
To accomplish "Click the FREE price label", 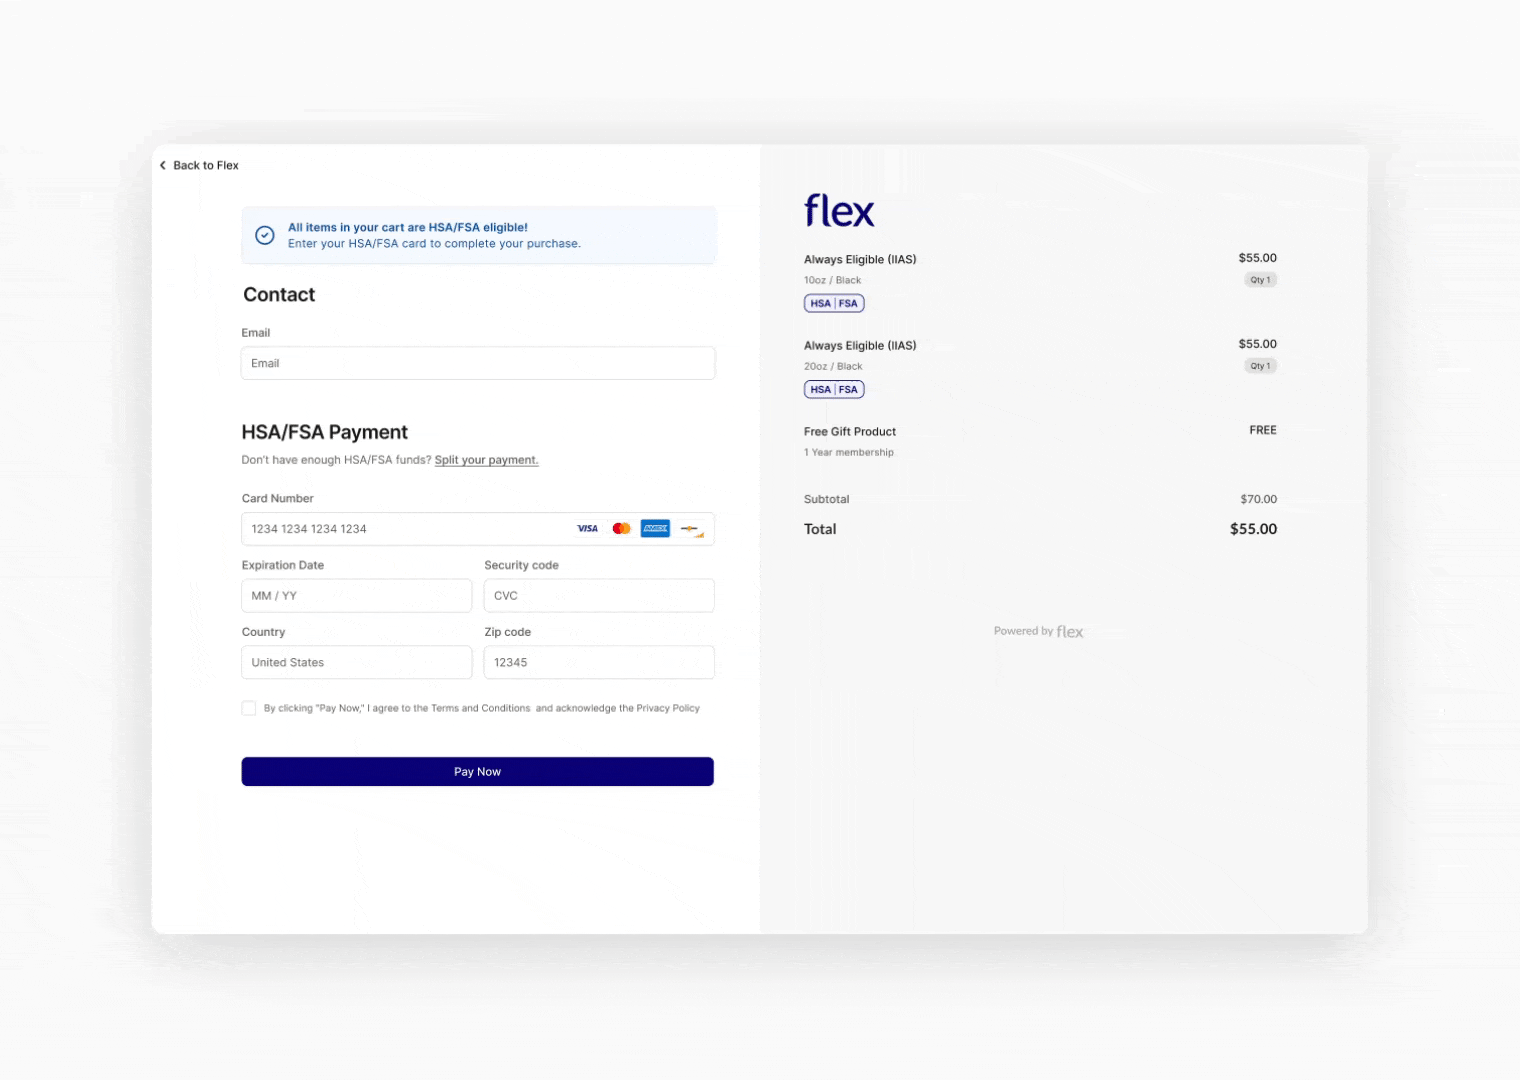I will (x=1263, y=430).
